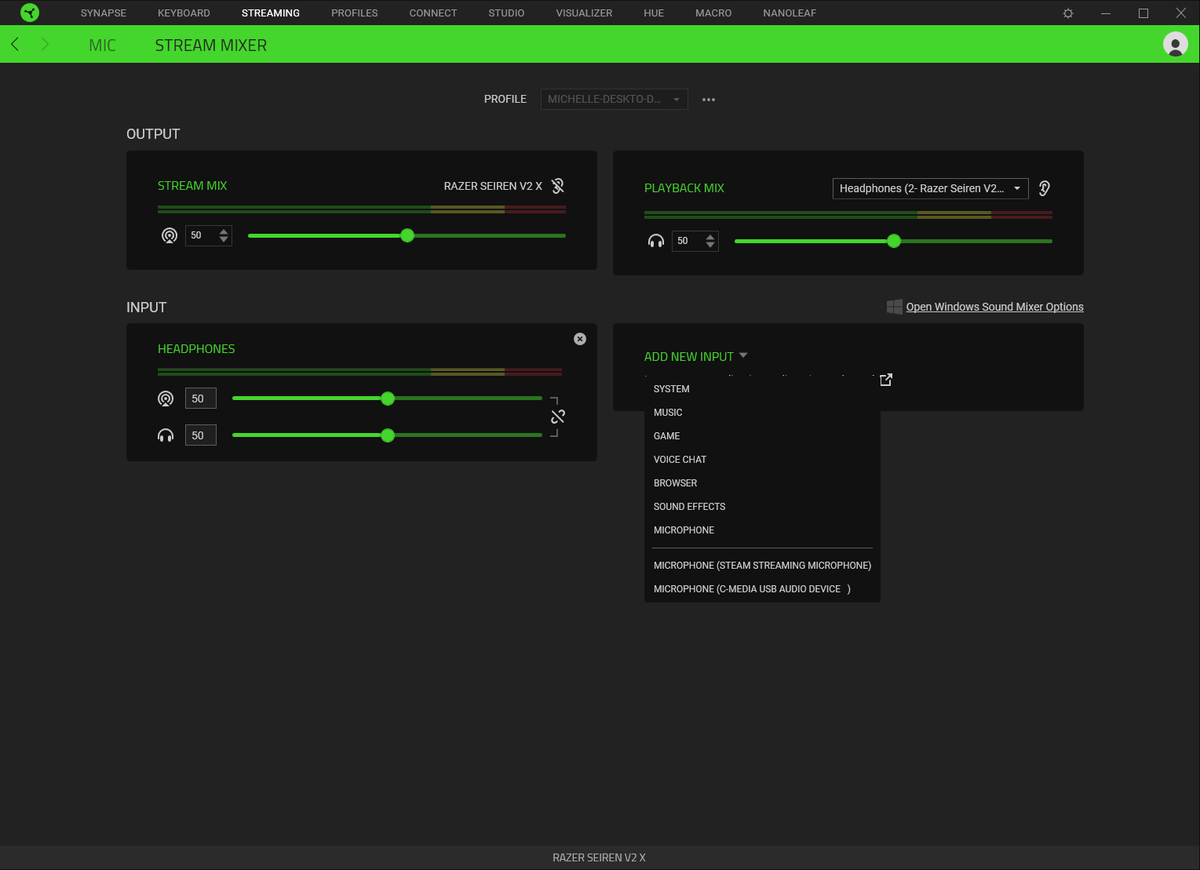Switch to the Macro tab
The image size is (1200, 870).
tap(714, 13)
